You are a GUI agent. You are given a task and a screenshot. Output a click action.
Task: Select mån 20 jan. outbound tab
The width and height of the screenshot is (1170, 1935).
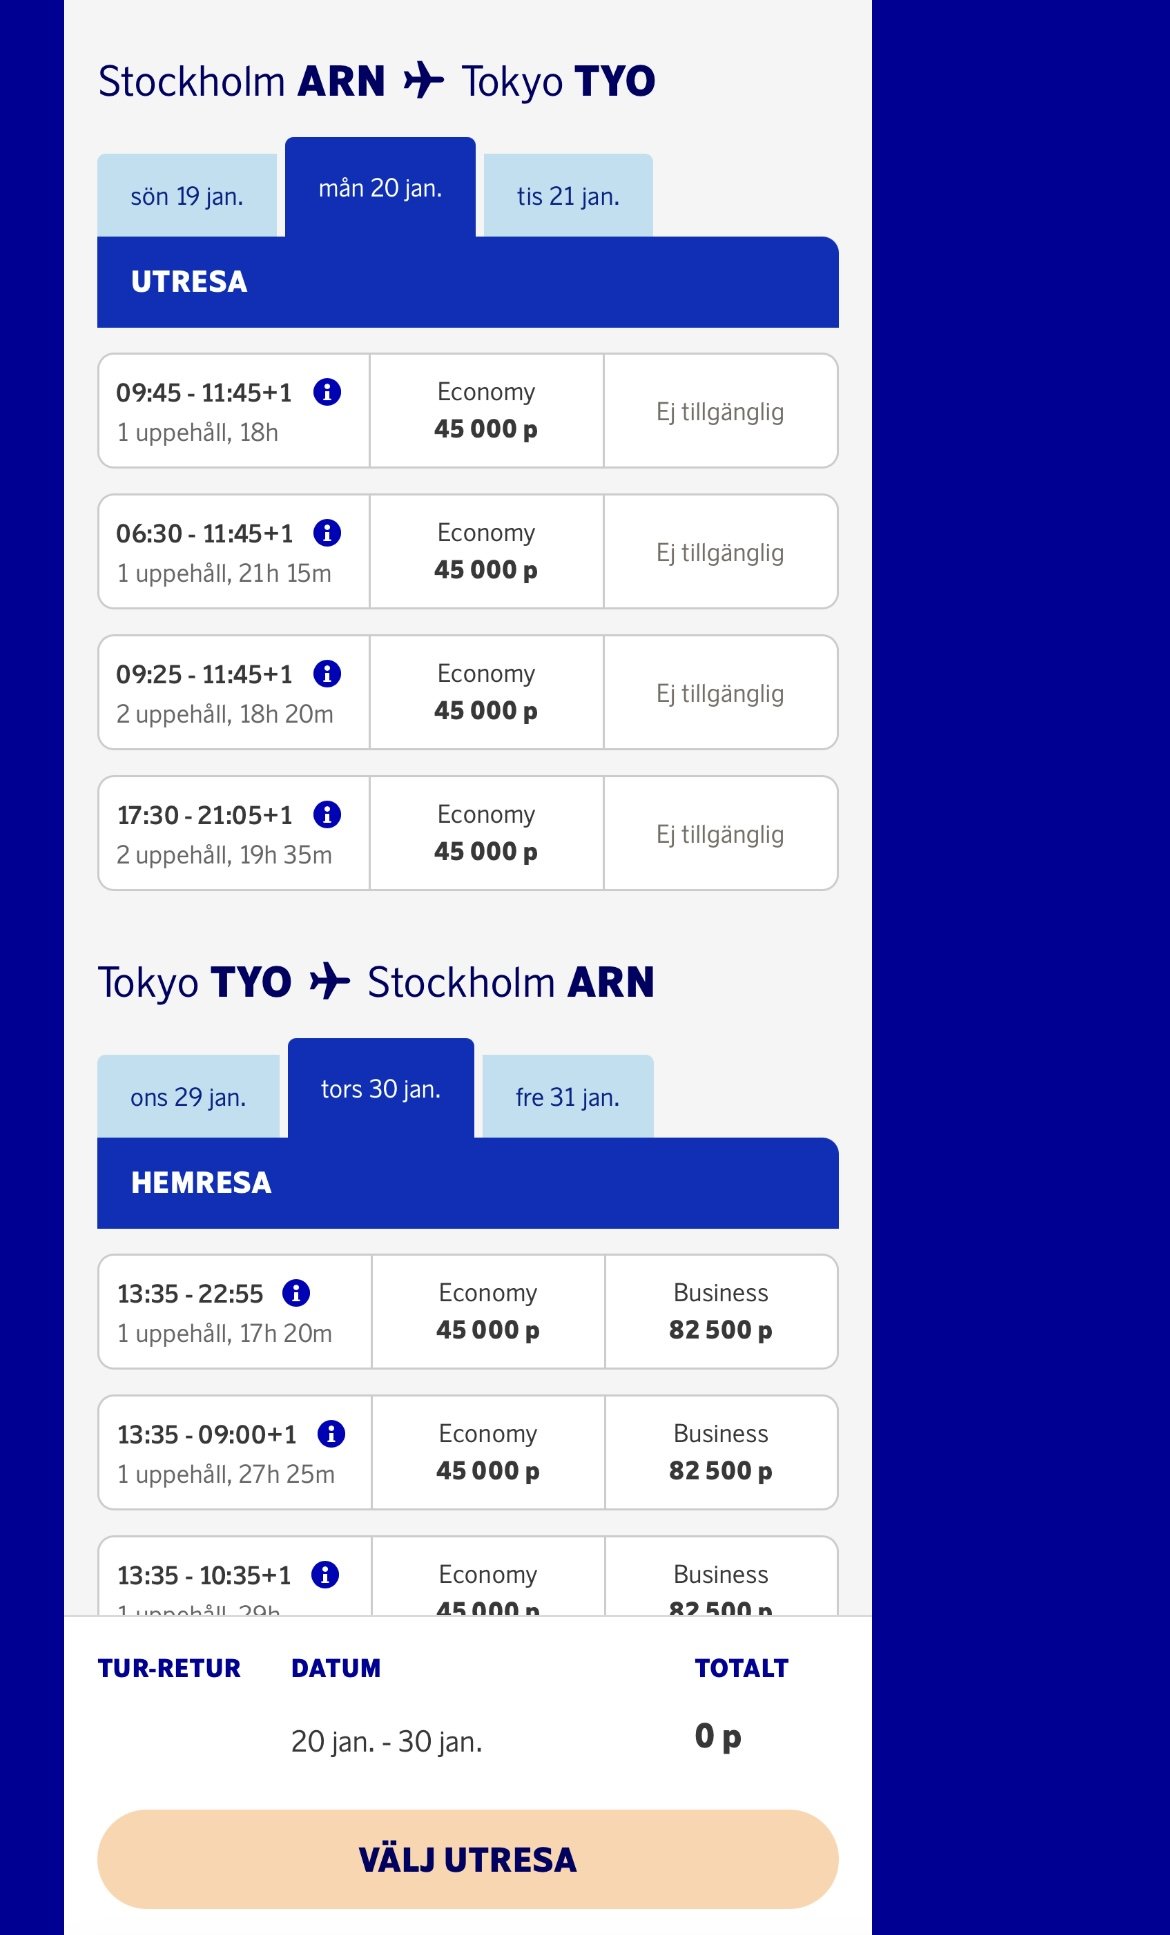380,188
